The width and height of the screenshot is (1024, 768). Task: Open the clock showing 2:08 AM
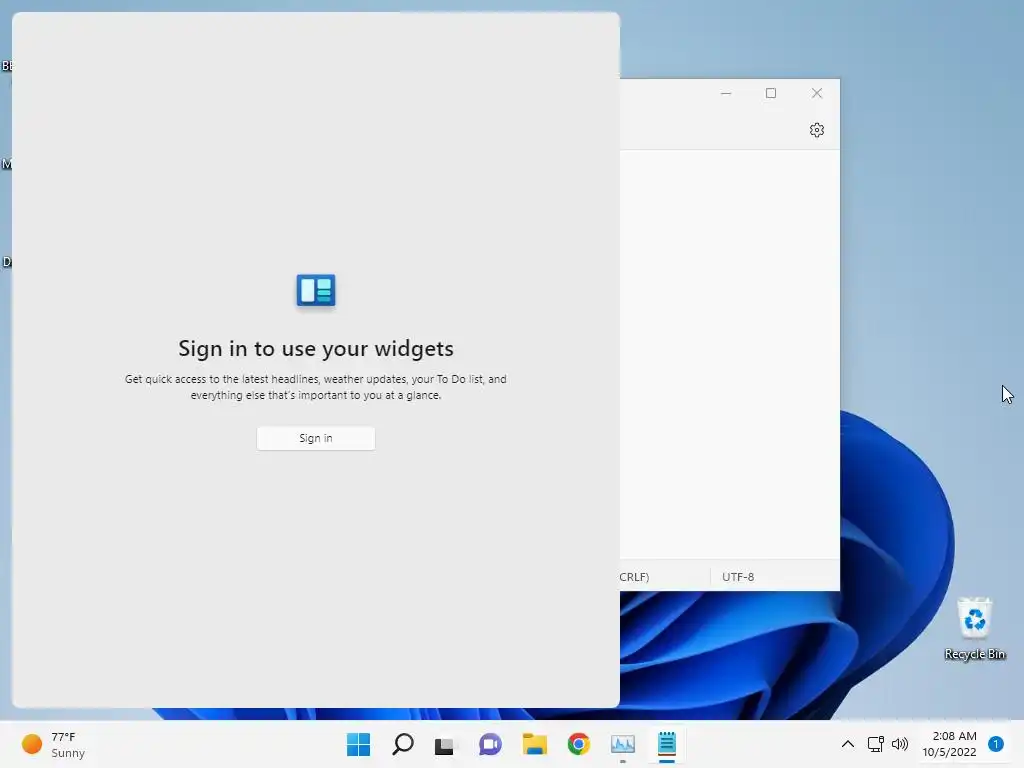[x=950, y=744]
